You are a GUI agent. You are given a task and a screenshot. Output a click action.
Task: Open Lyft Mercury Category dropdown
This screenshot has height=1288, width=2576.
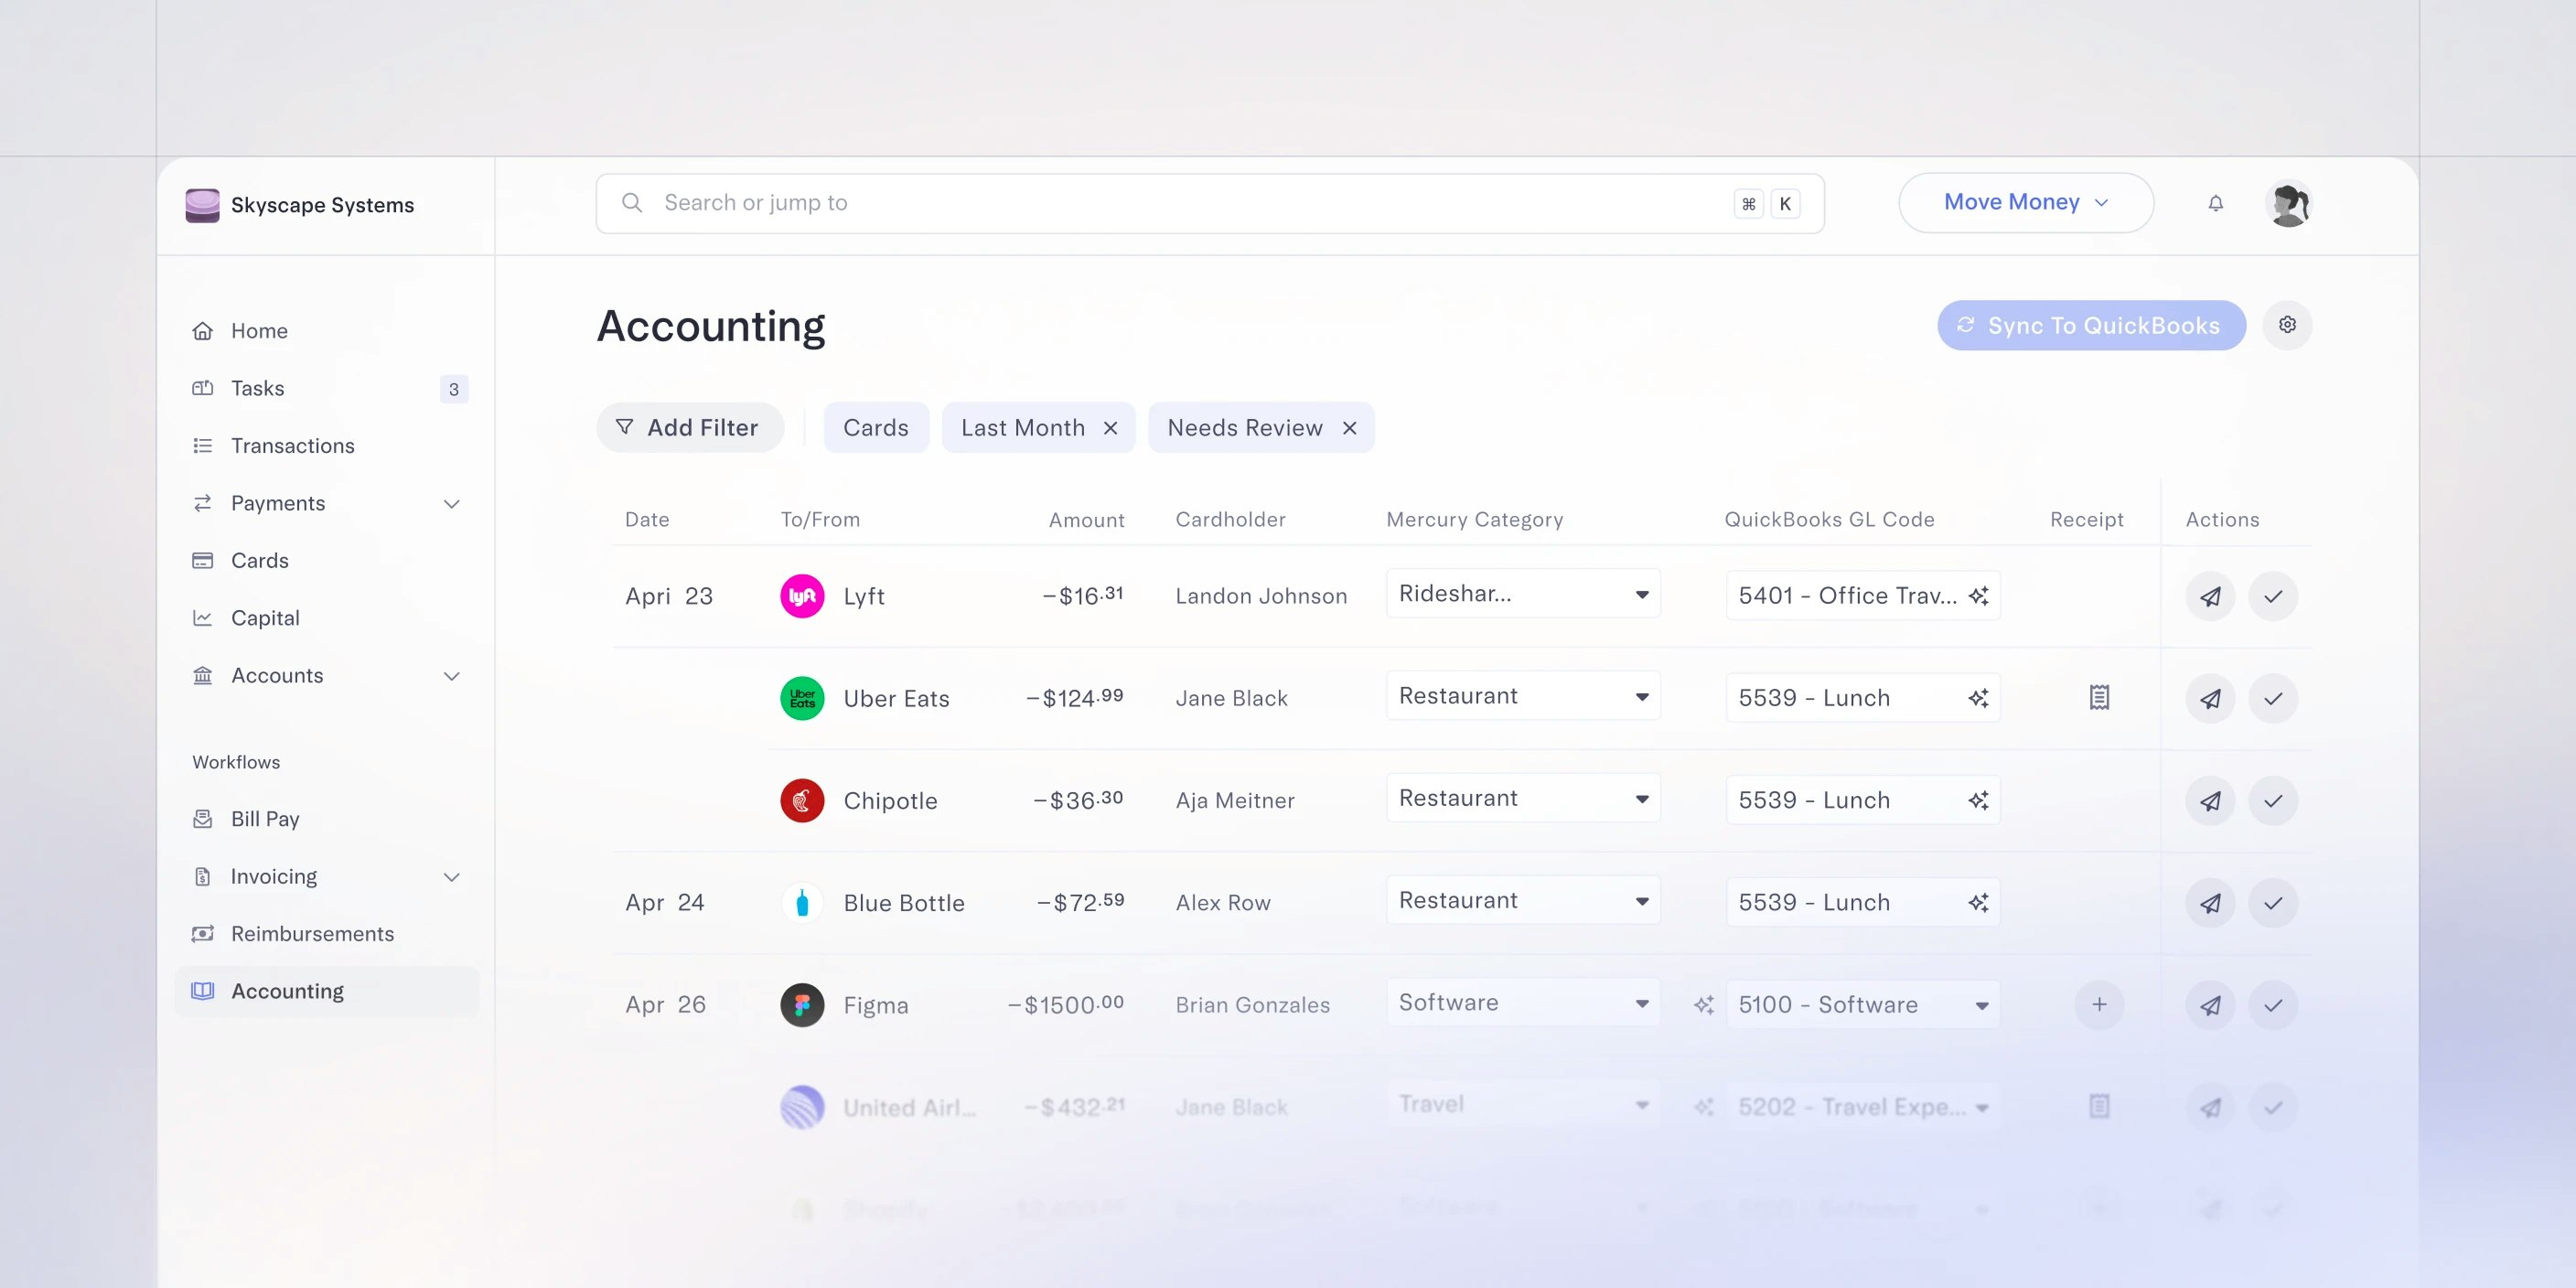click(x=1523, y=594)
